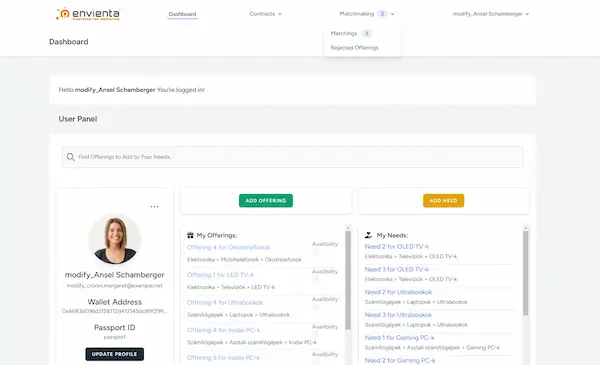600x365 pixels.
Task: Toggle availability for Offering 4 for Irodai PC-k
Action: [315, 334]
